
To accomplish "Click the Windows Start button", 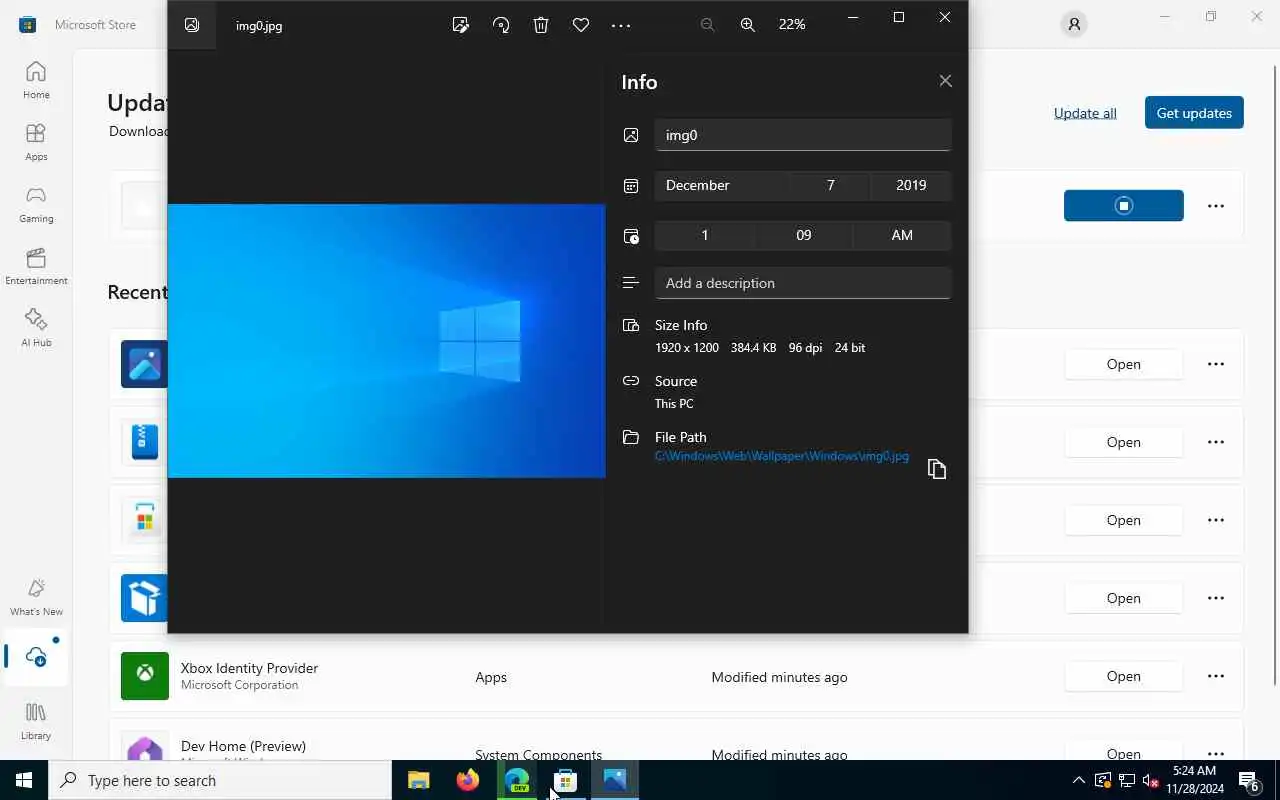I will [x=24, y=780].
